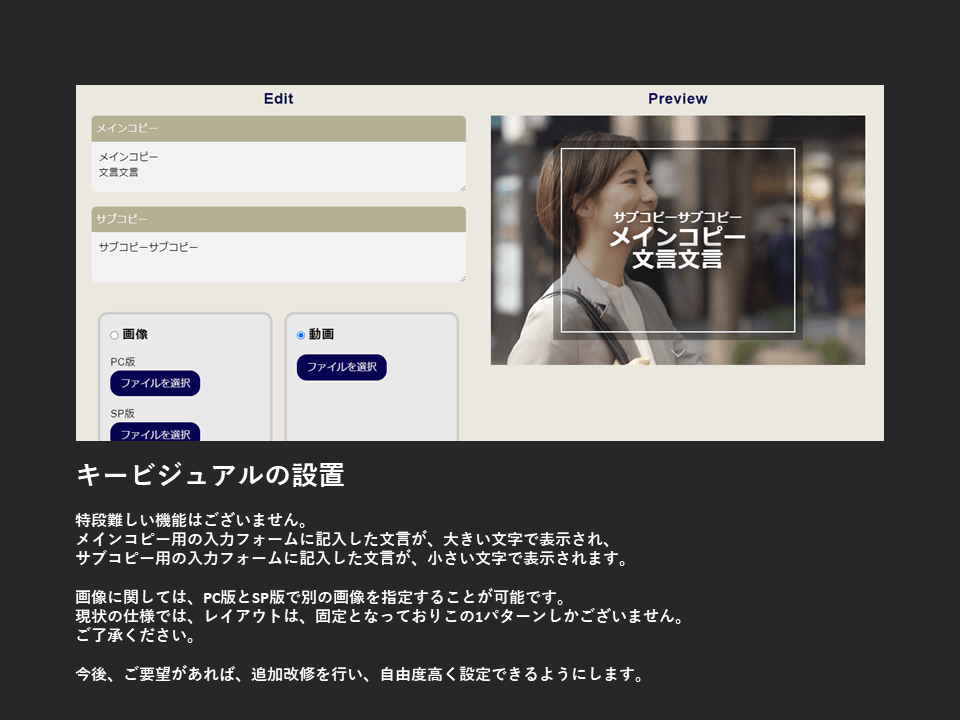Viewport: 960px width, 720px height.
Task: Click the Preview column heading
Action: click(677, 99)
